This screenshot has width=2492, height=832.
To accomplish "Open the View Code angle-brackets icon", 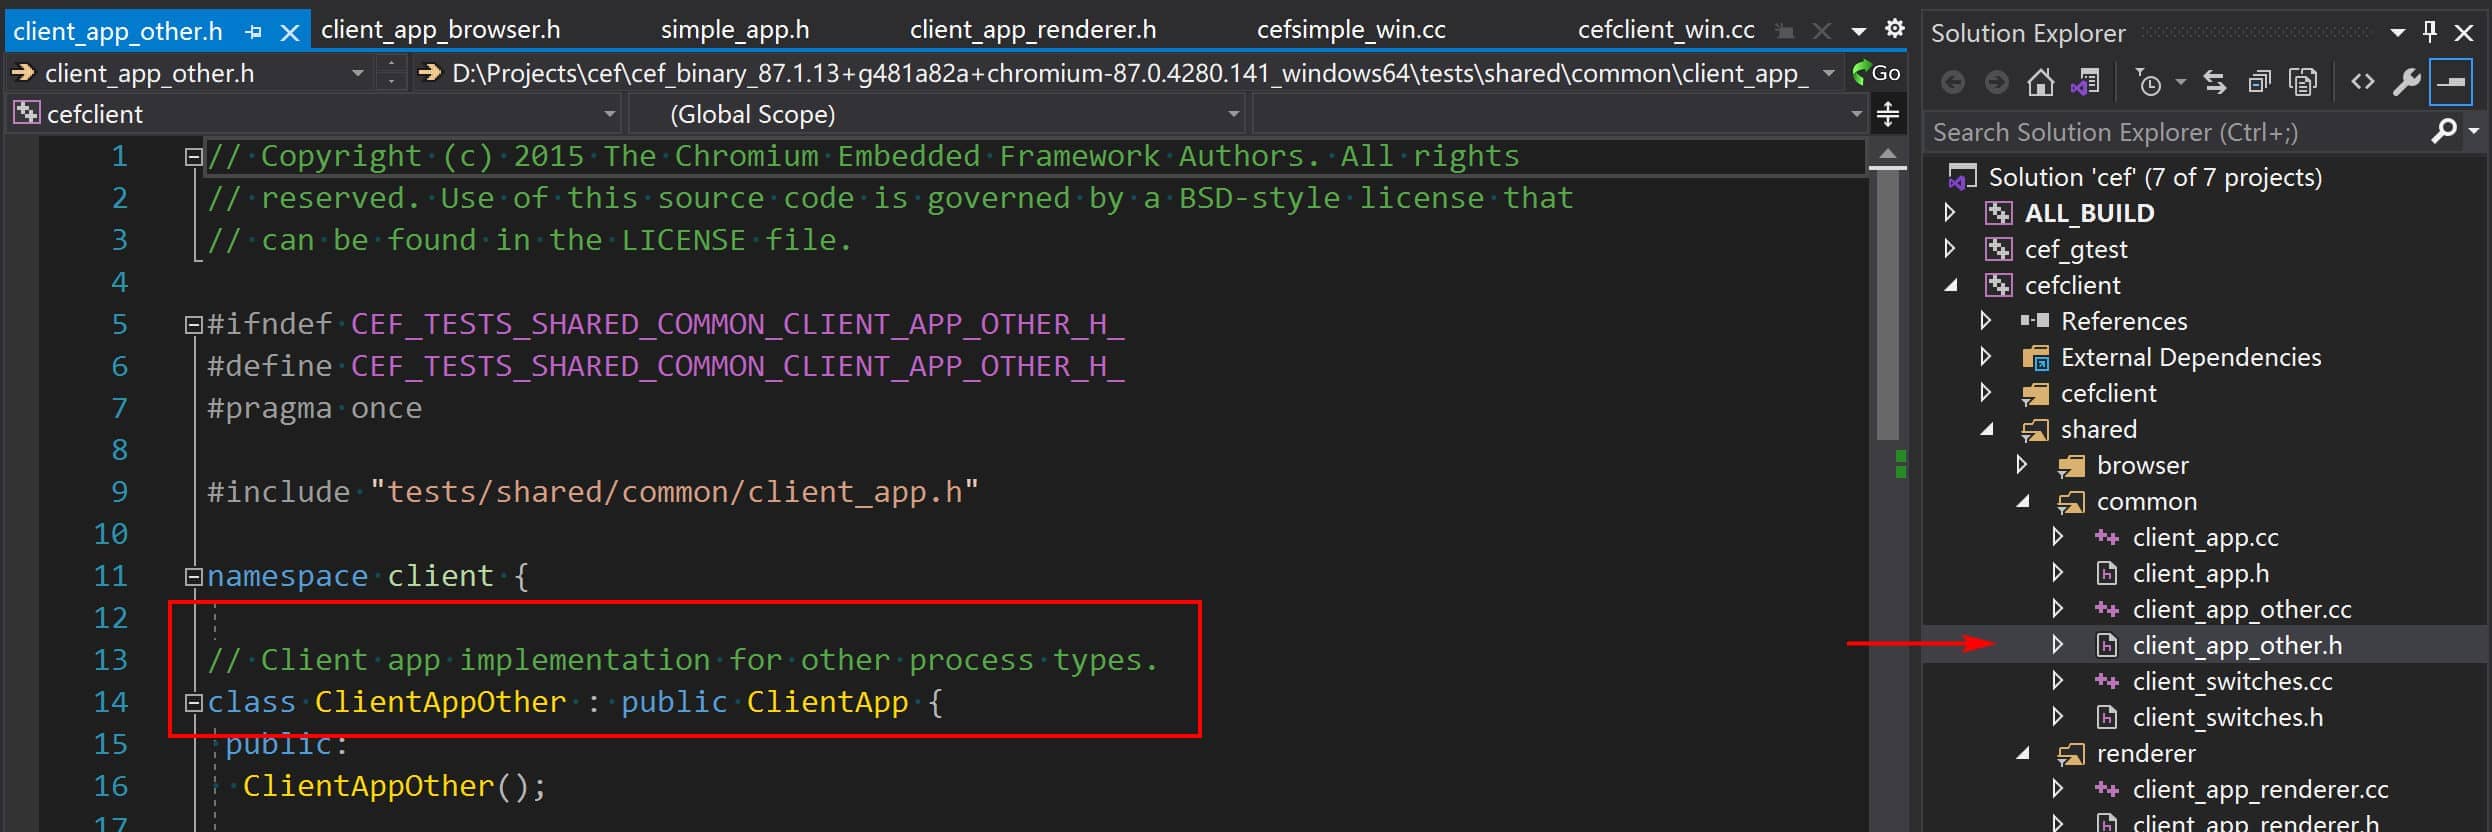I will coord(2363,82).
